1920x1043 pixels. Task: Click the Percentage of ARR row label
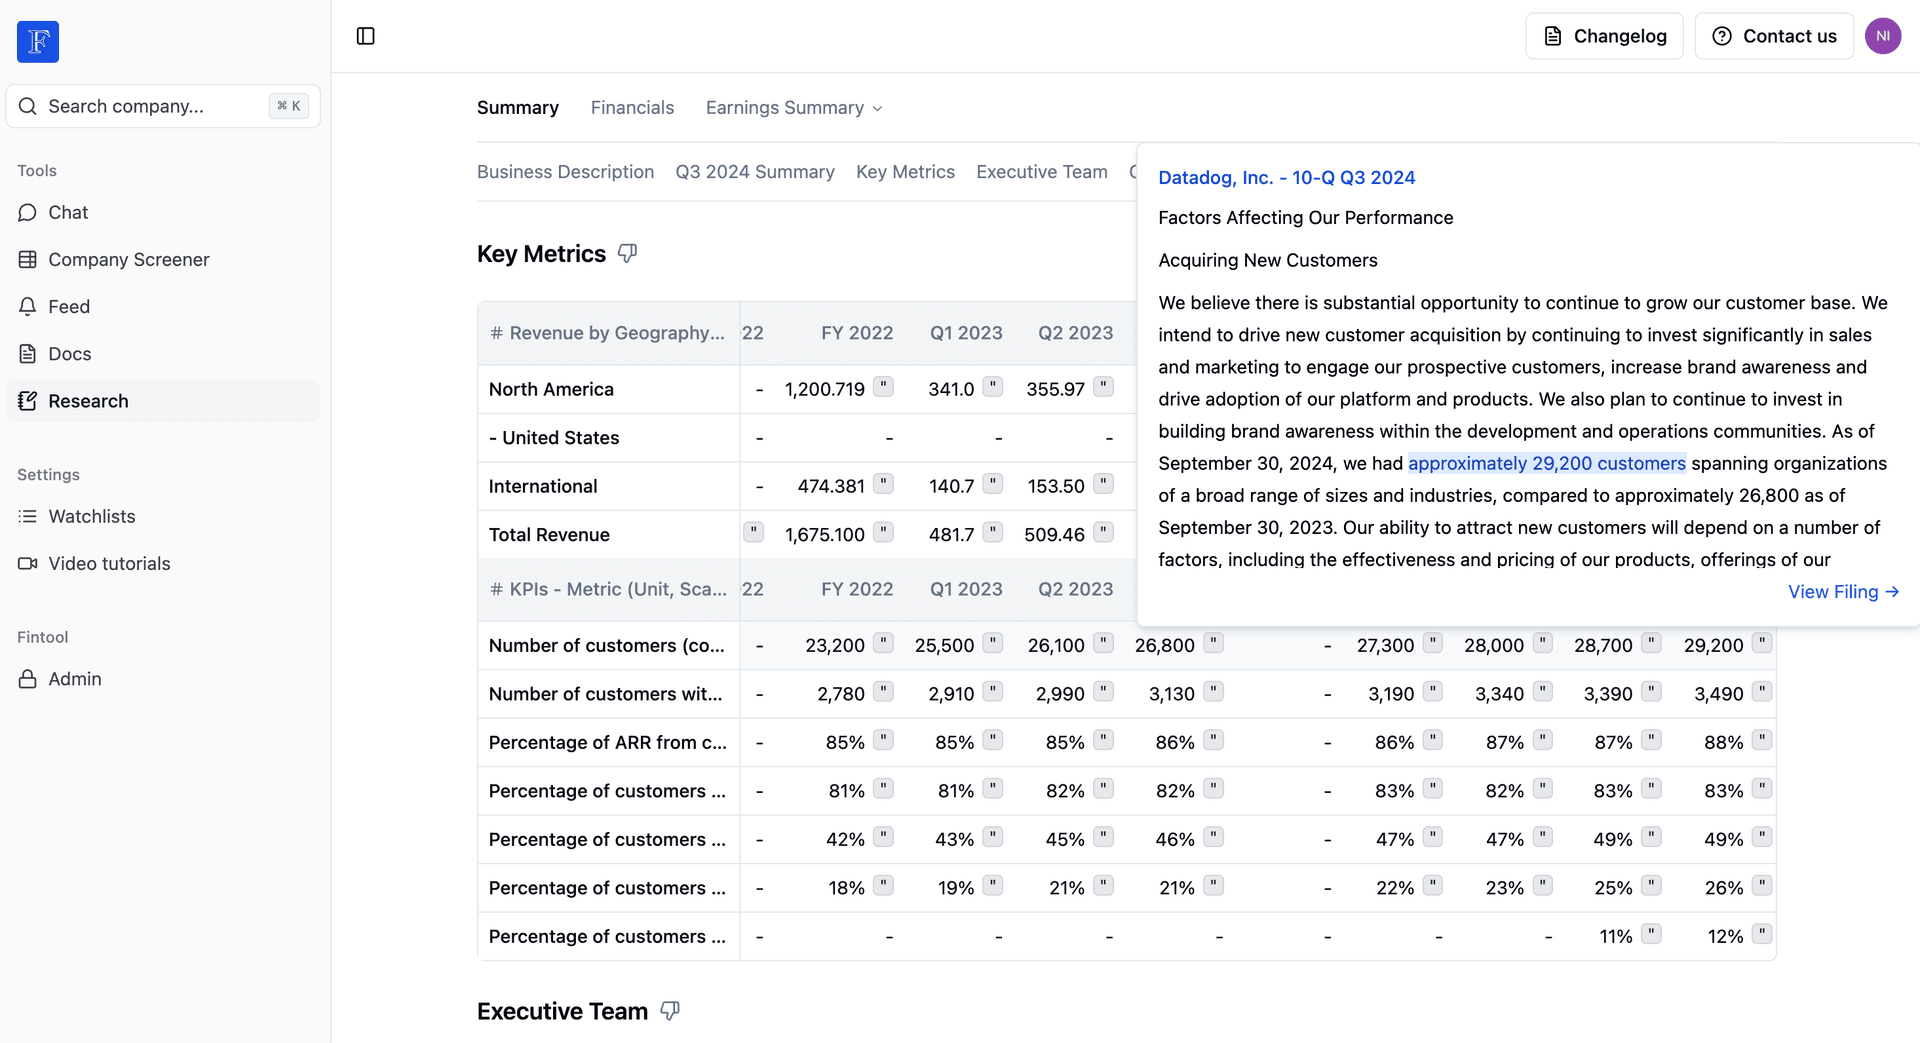click(x=608, y=743)
